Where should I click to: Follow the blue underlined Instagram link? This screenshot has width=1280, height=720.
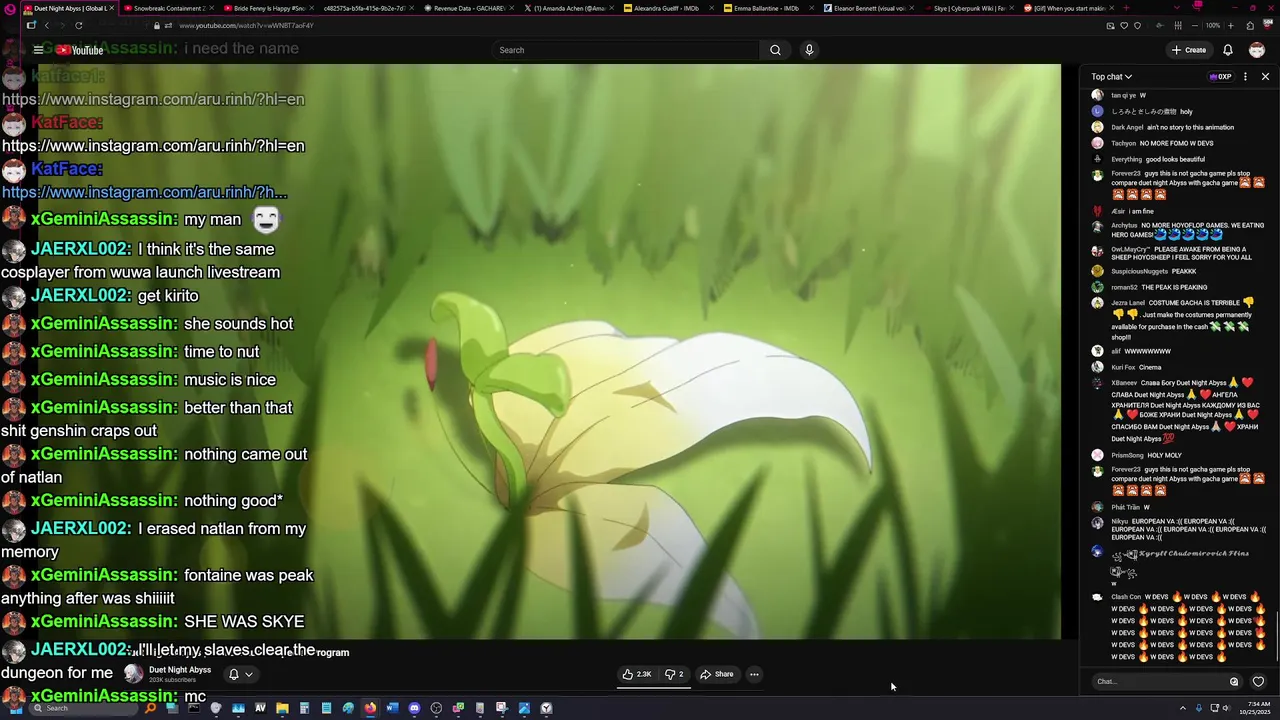click(x=144, y=192)
